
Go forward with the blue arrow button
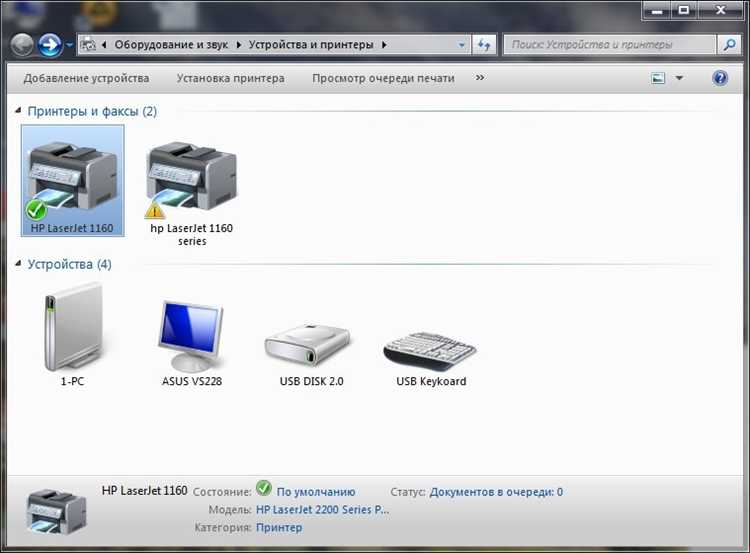click(50, 45)
